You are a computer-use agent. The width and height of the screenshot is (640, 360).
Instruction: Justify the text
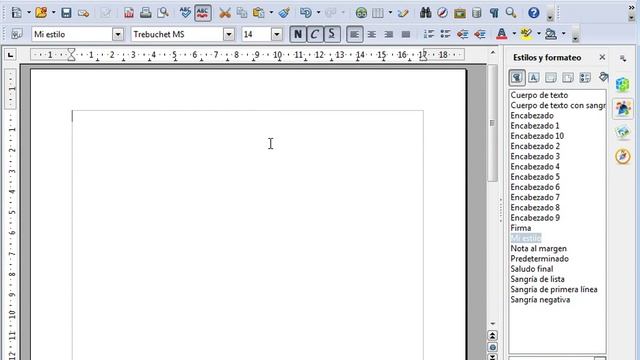(406, 35)
